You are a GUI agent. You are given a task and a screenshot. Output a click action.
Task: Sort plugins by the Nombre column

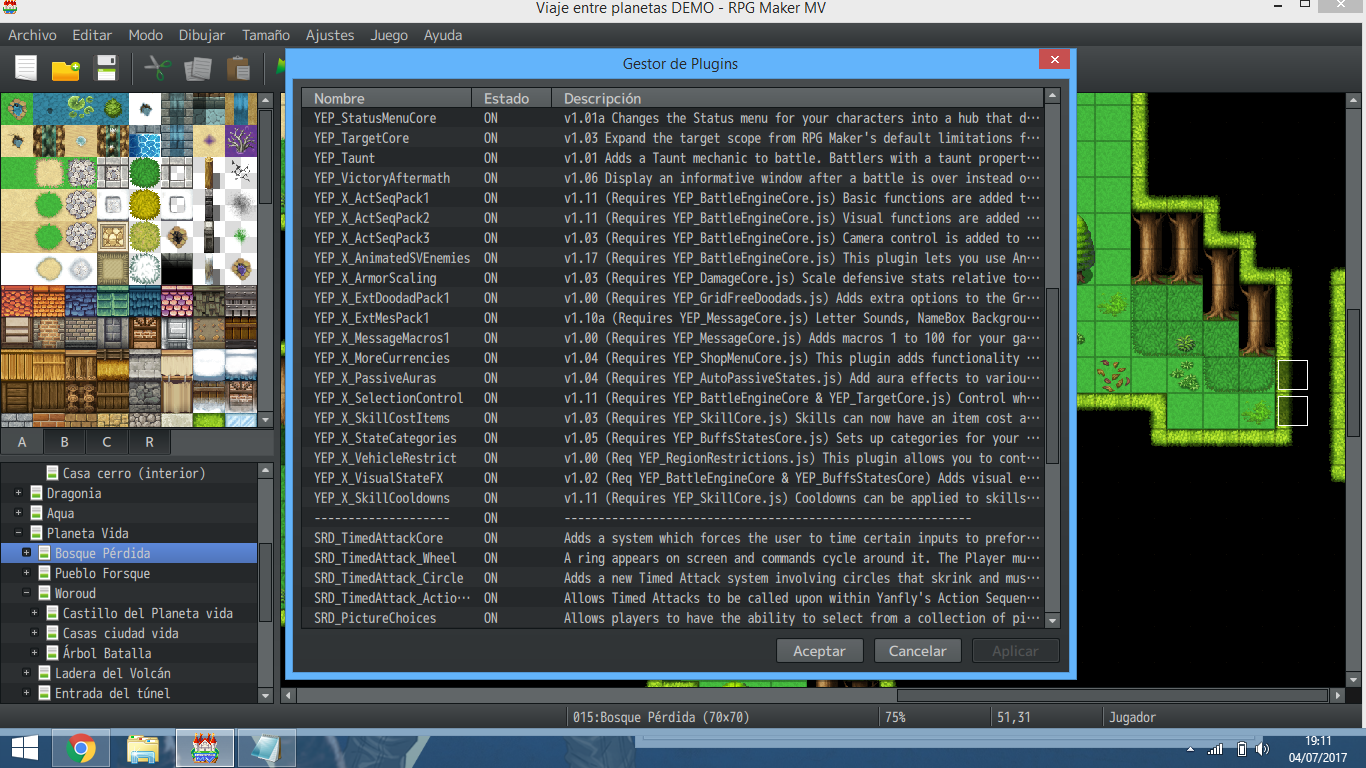click(x=387, y=98)
